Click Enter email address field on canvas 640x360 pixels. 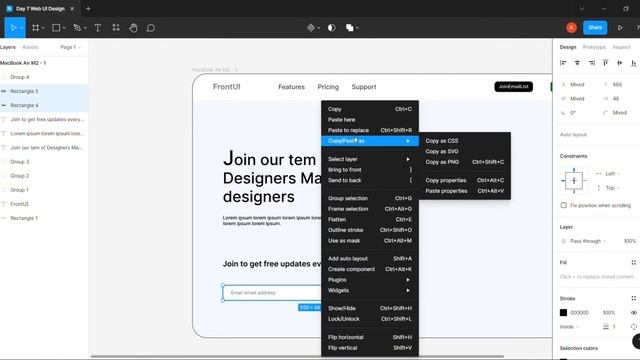272,293
